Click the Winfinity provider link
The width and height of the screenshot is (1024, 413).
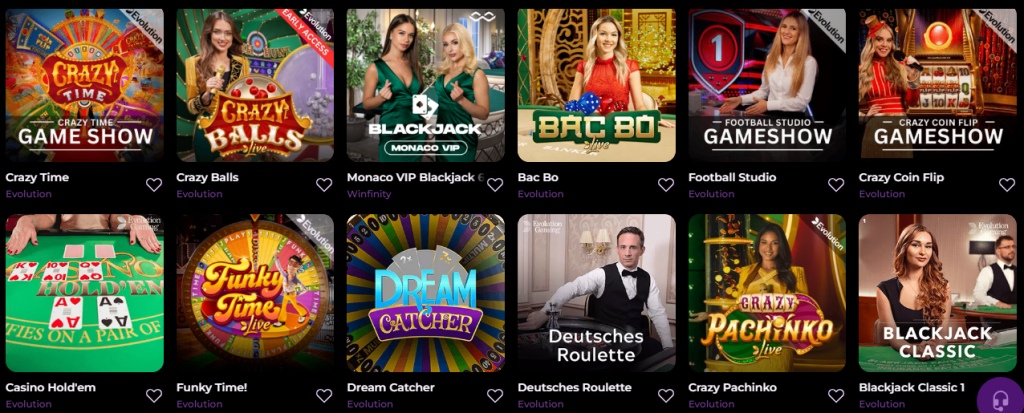click(x=369, y=194)
